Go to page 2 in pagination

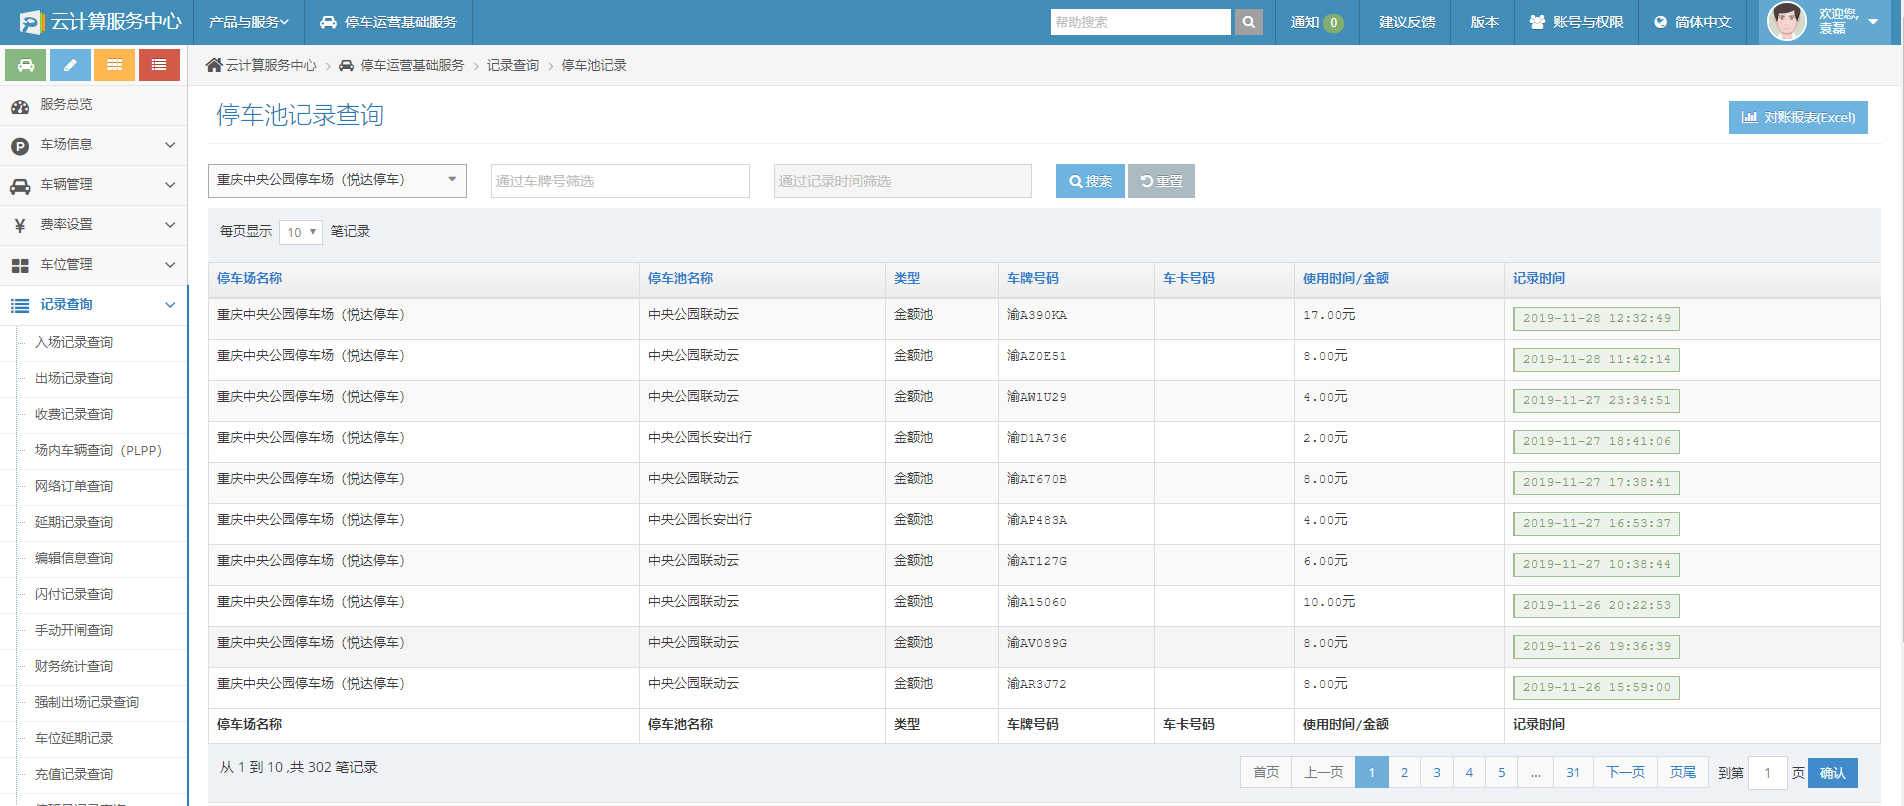pos(1404,772)
